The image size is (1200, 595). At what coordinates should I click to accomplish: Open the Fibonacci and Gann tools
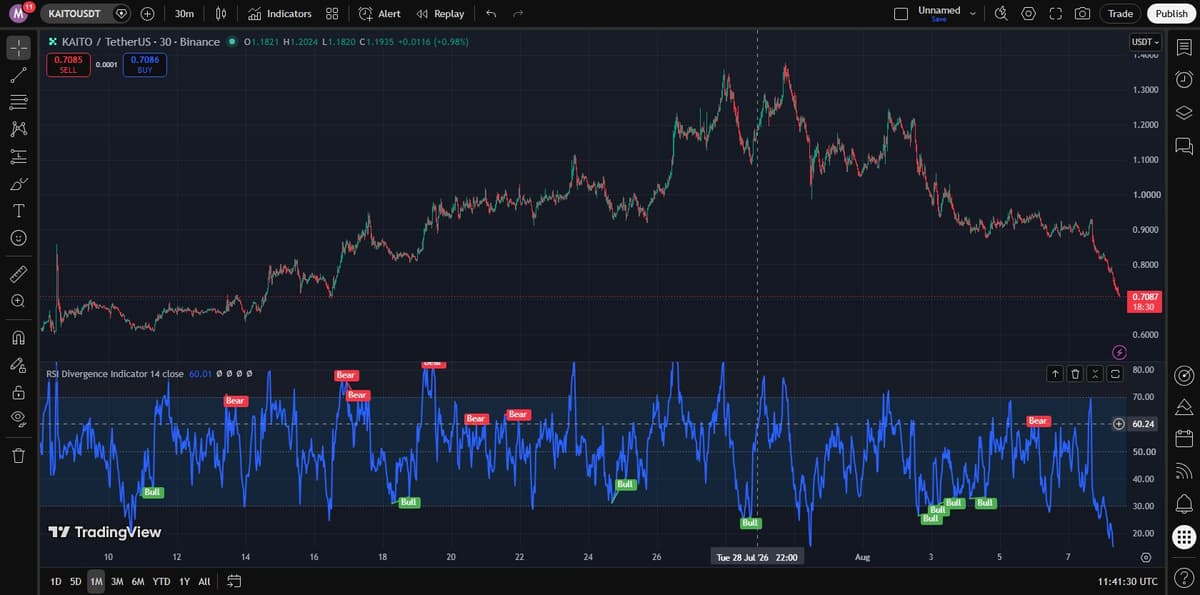pos(18,102)
